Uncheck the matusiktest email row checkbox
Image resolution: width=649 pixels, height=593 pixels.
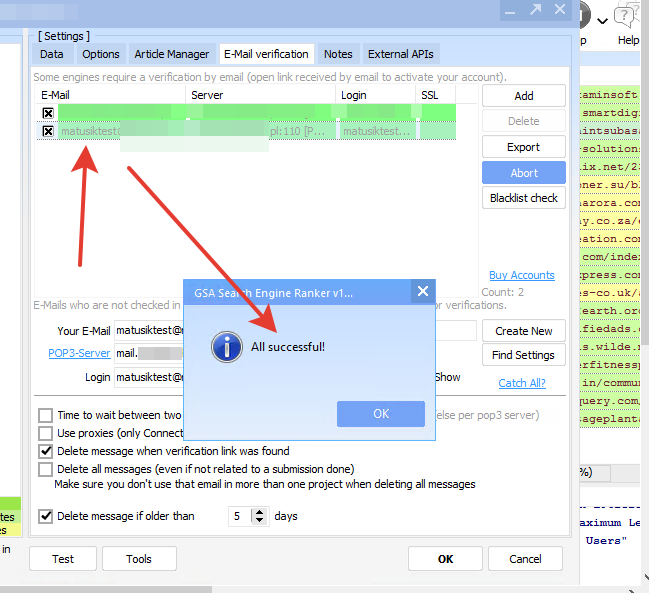(48, 131)
